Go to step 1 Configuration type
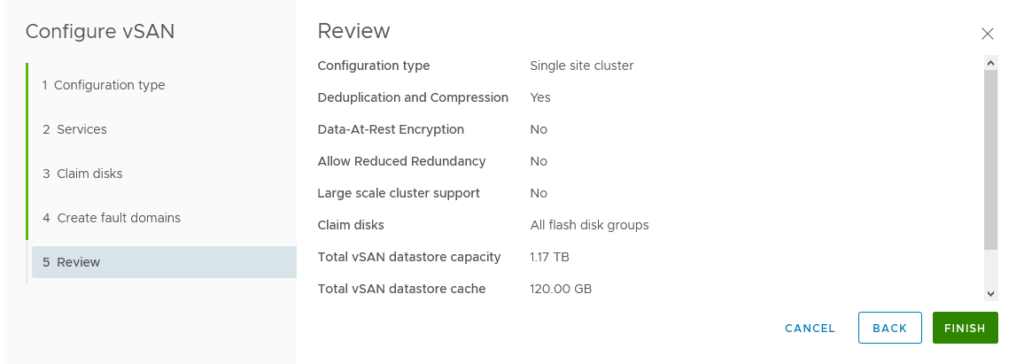Viewport: 1024px width, 364px height. (x=104, y=85)
